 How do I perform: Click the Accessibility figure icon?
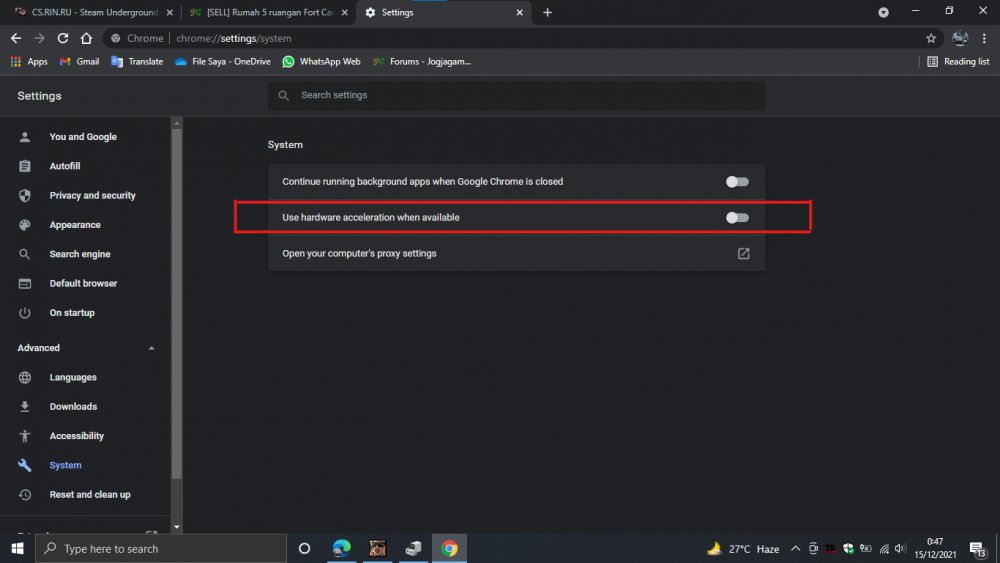pyautogui.click(x=25, y=436)
